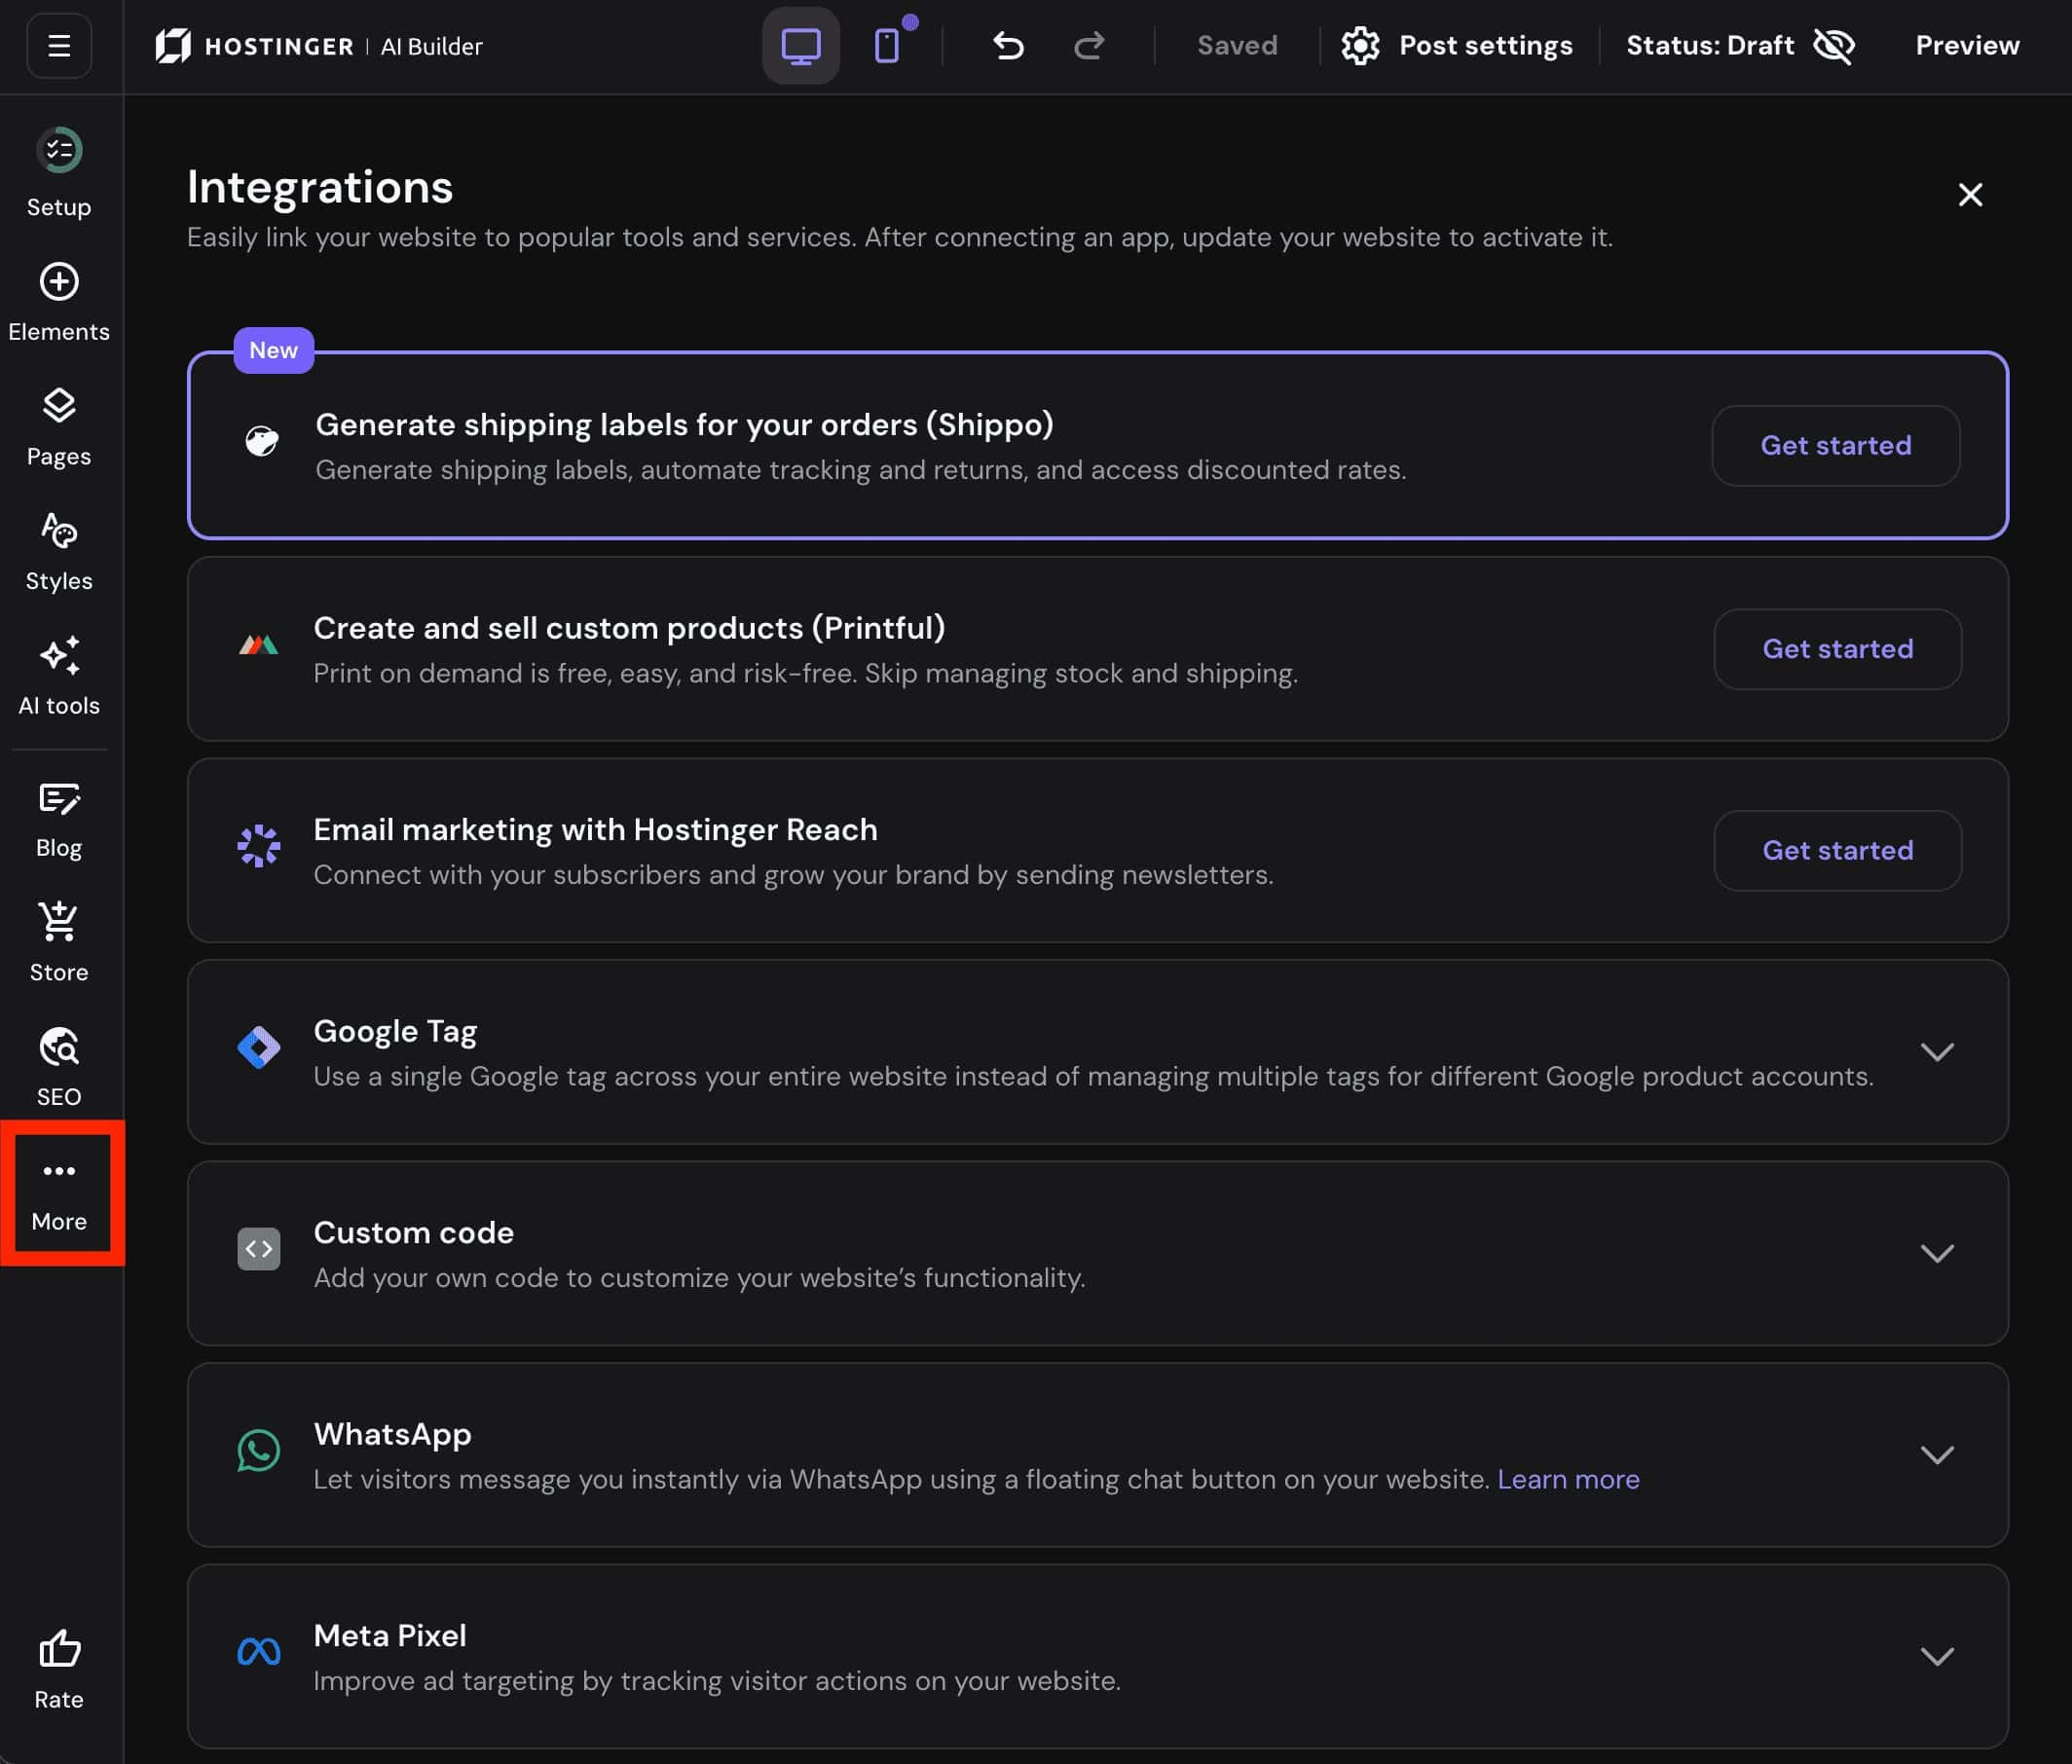Expand the Google Tag integration
The image size is (2072, 1764).
[x=1937, y=1052]
